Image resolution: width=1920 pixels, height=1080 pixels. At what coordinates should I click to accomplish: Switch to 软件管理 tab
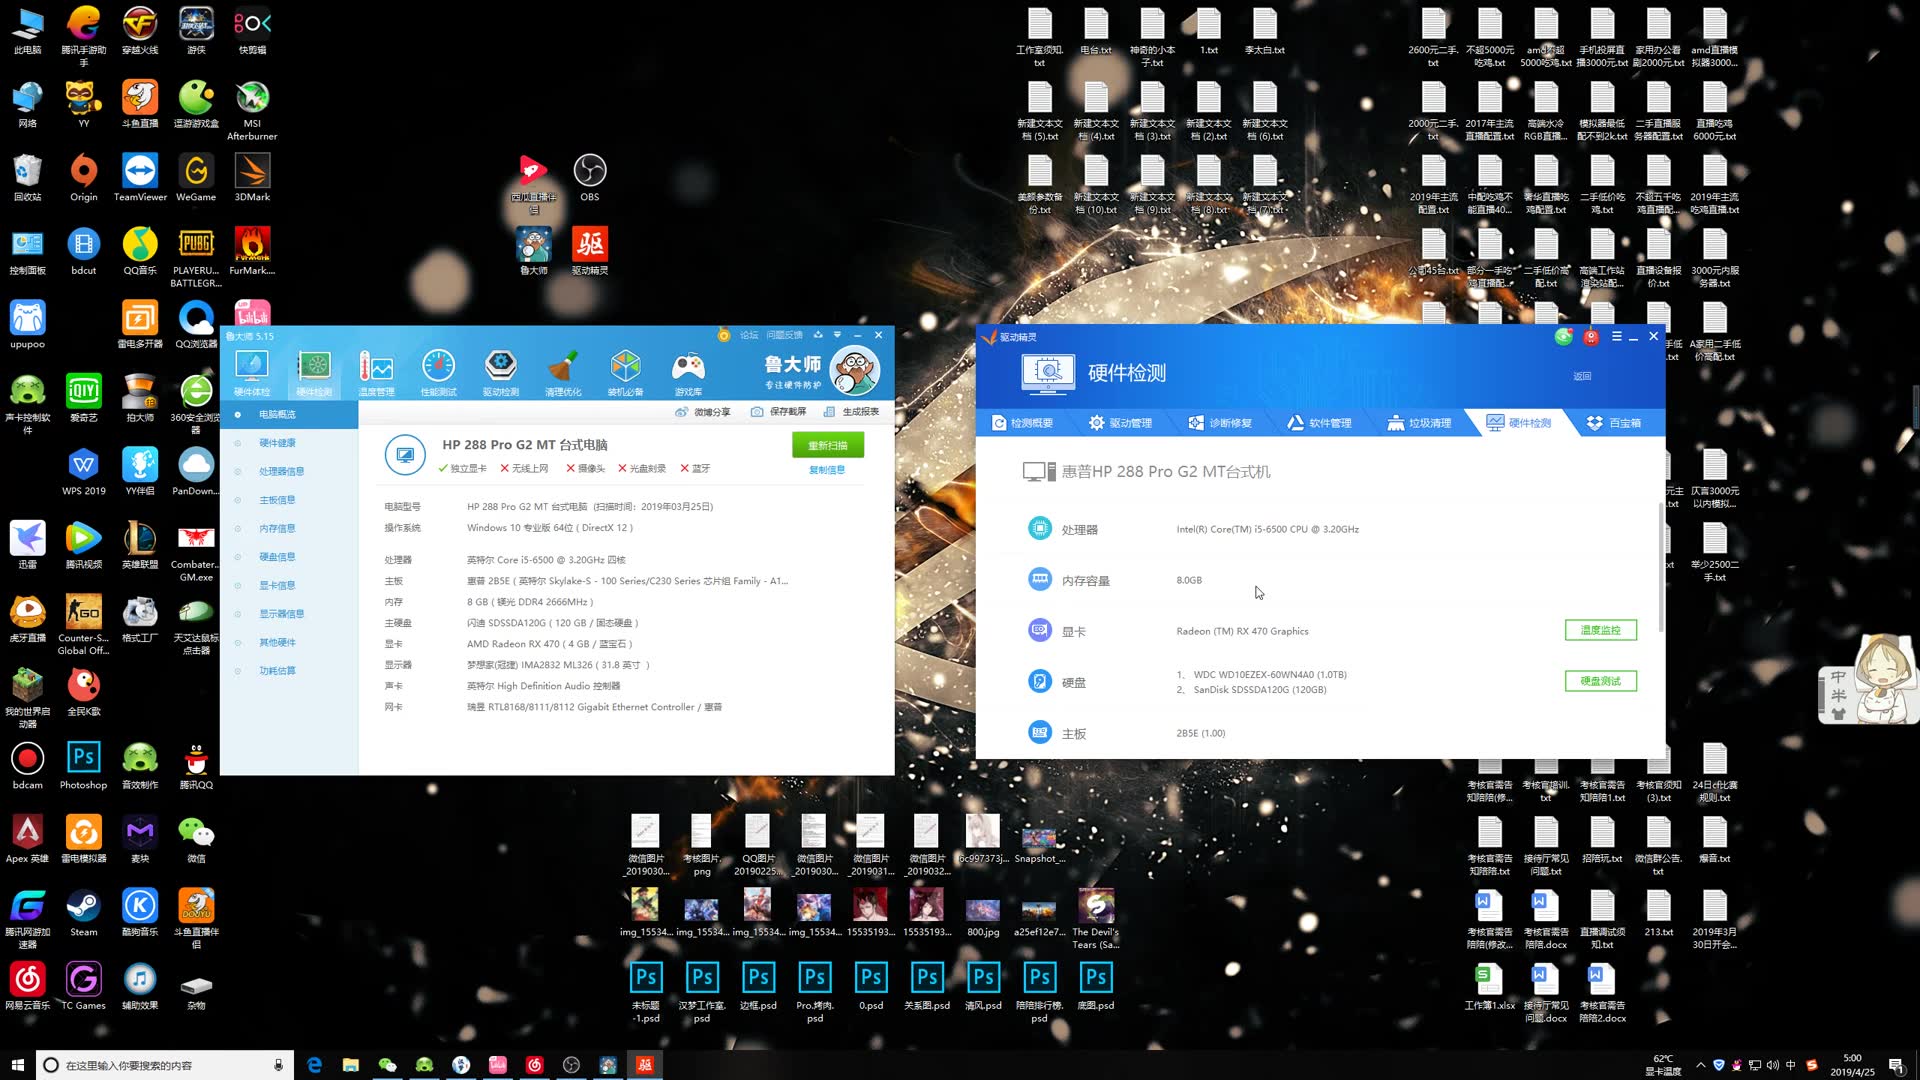point(1319,423)
